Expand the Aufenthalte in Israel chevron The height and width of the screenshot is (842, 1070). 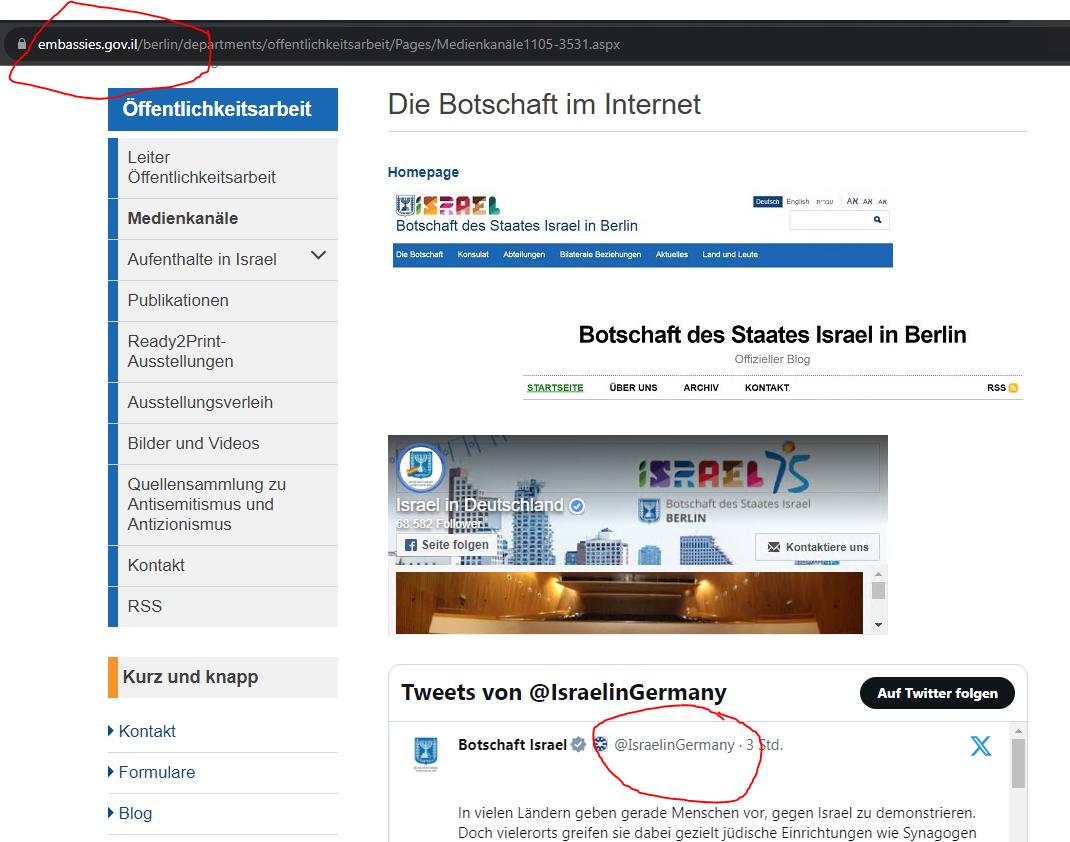point(318,256)
